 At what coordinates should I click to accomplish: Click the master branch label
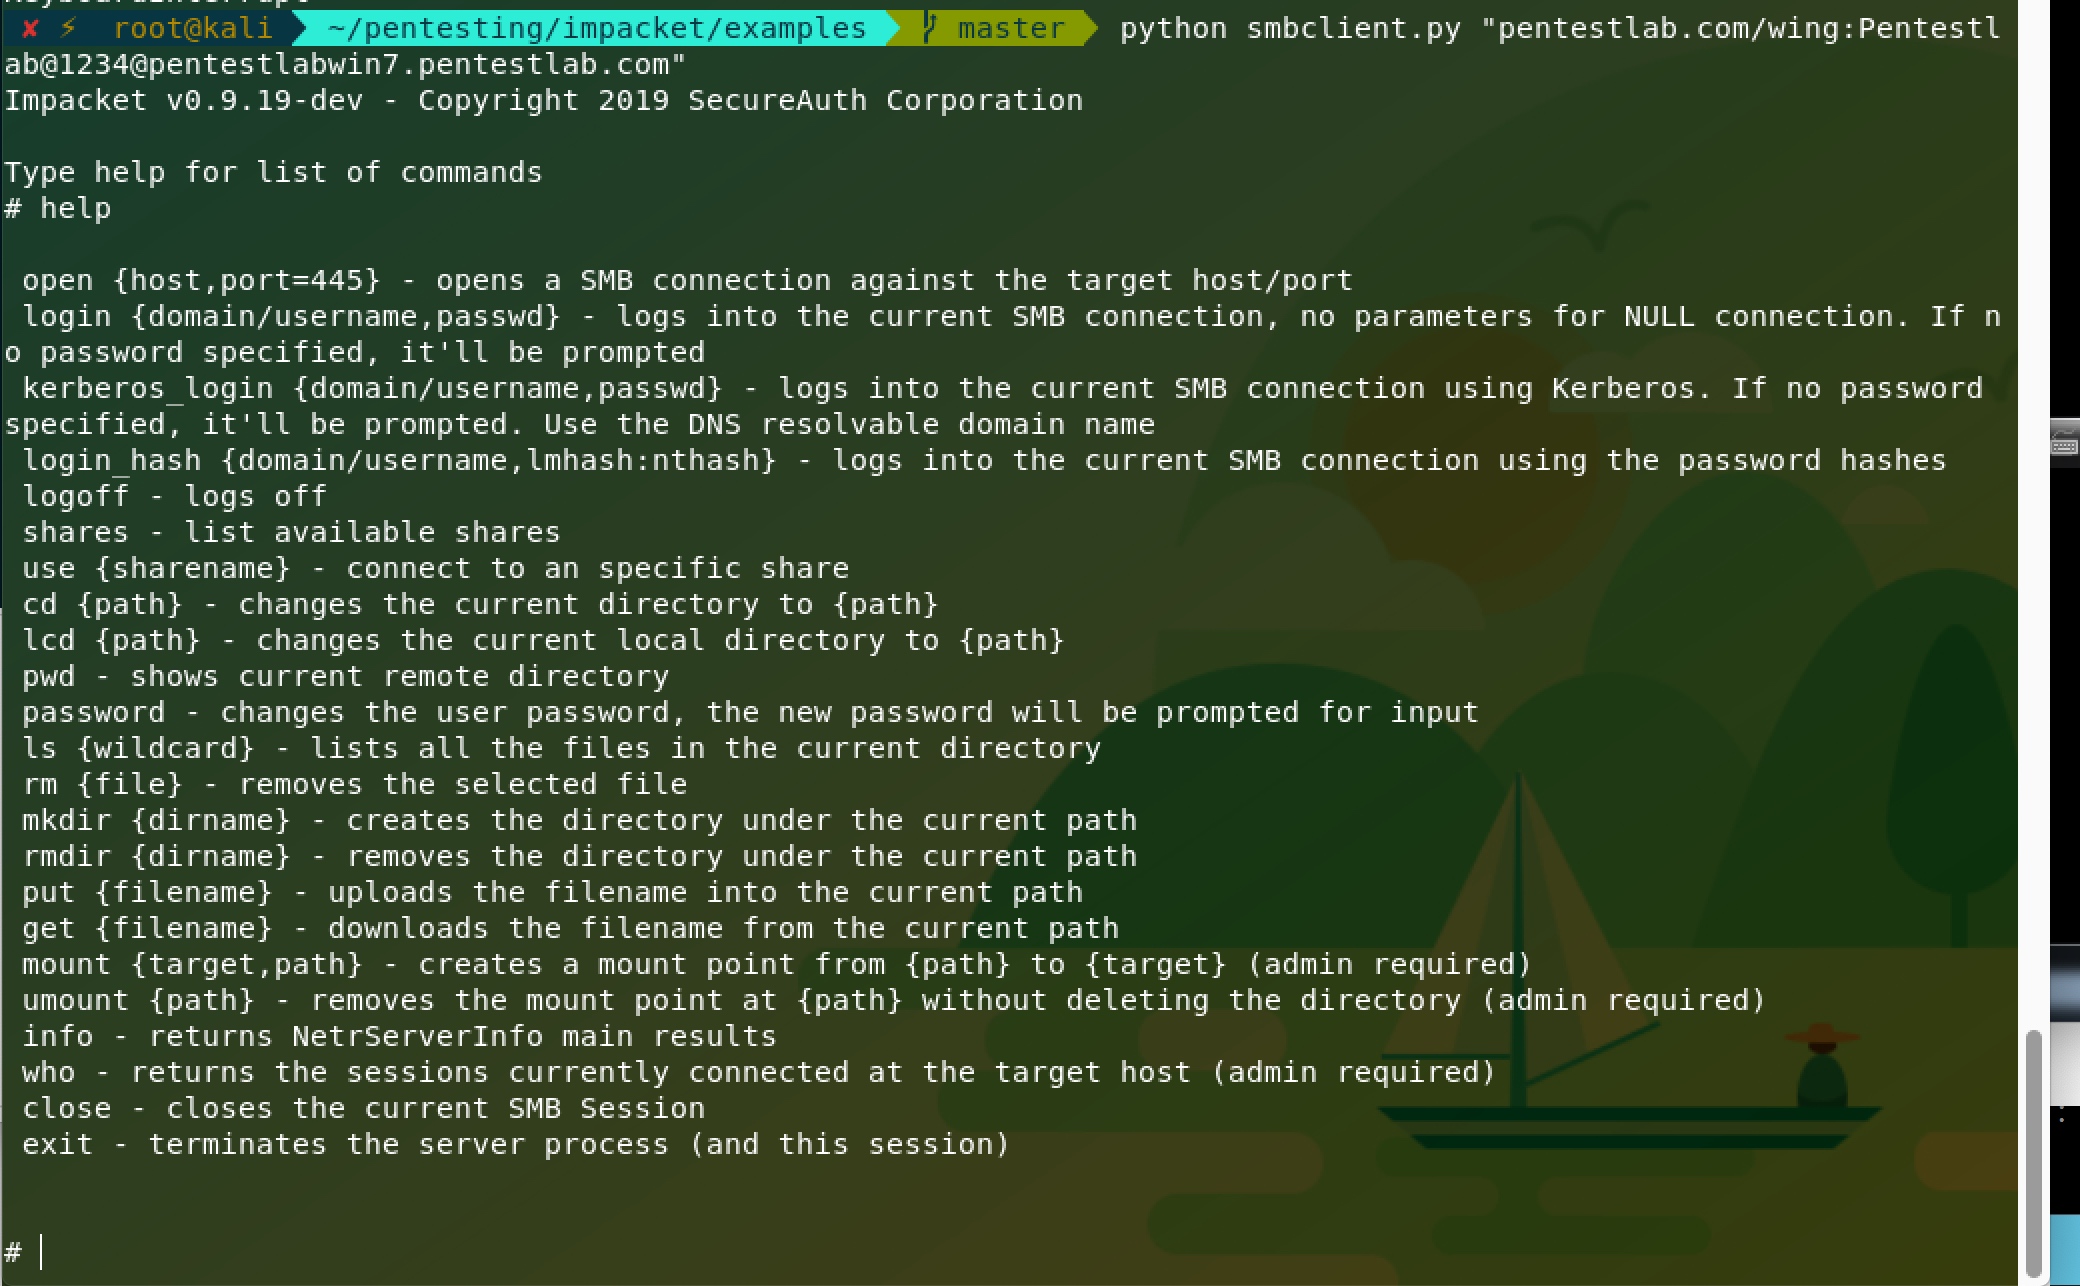tap(1010, 28)
